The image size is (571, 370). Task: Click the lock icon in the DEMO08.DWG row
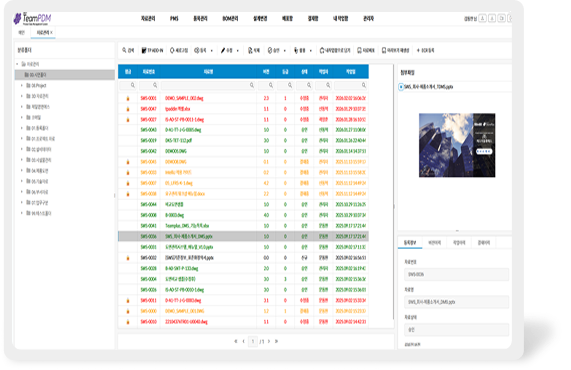(128, 162)
